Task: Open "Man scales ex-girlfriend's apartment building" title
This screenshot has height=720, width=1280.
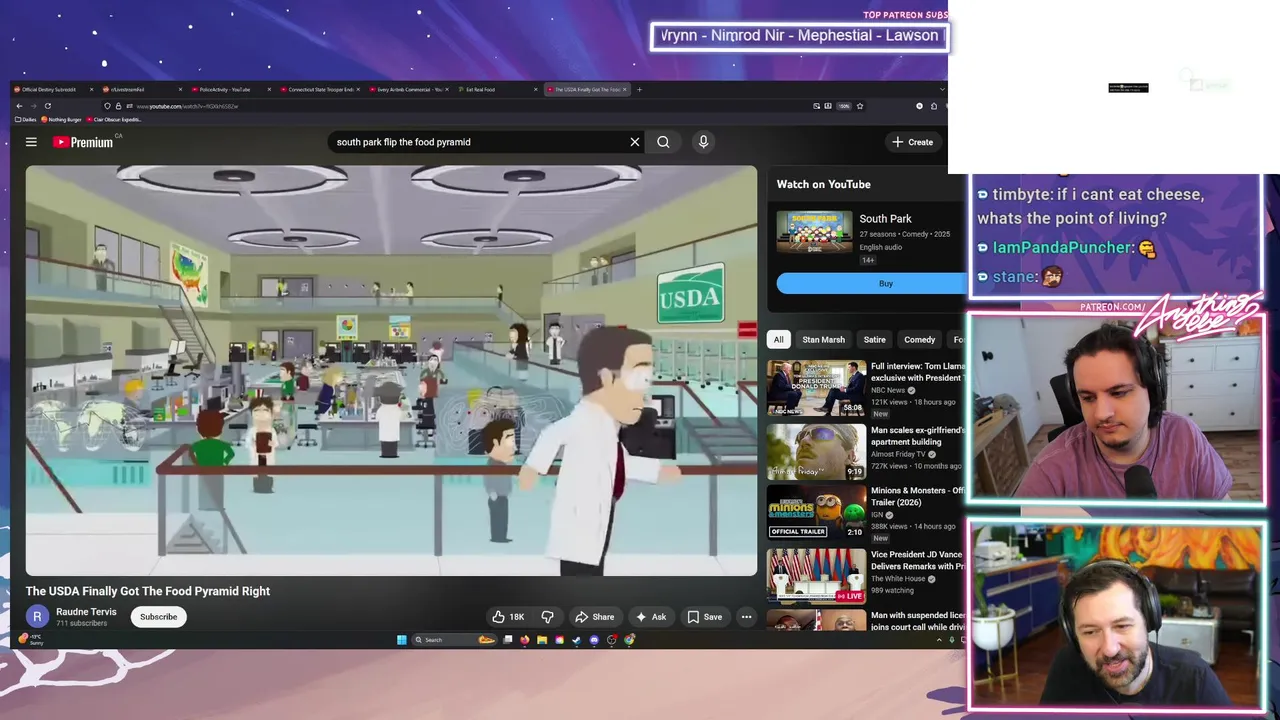Action: (918, 436)
